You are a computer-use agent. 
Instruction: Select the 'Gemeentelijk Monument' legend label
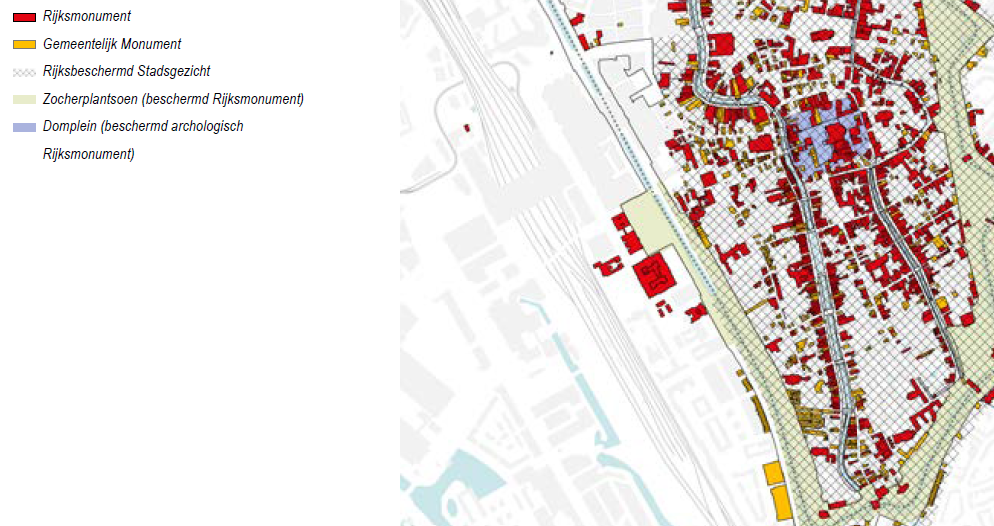click(x=112, y=44)
